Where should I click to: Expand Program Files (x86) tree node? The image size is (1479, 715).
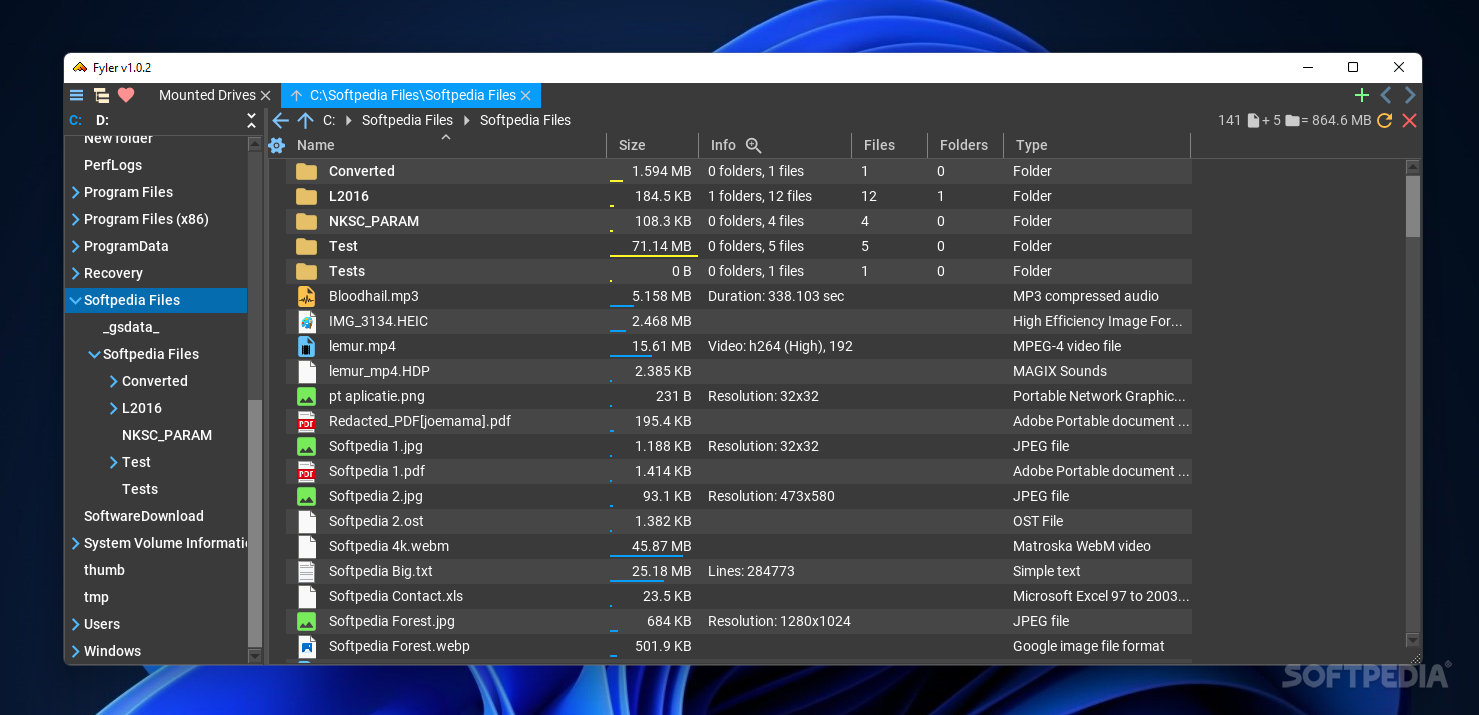(x=75, y=219)
